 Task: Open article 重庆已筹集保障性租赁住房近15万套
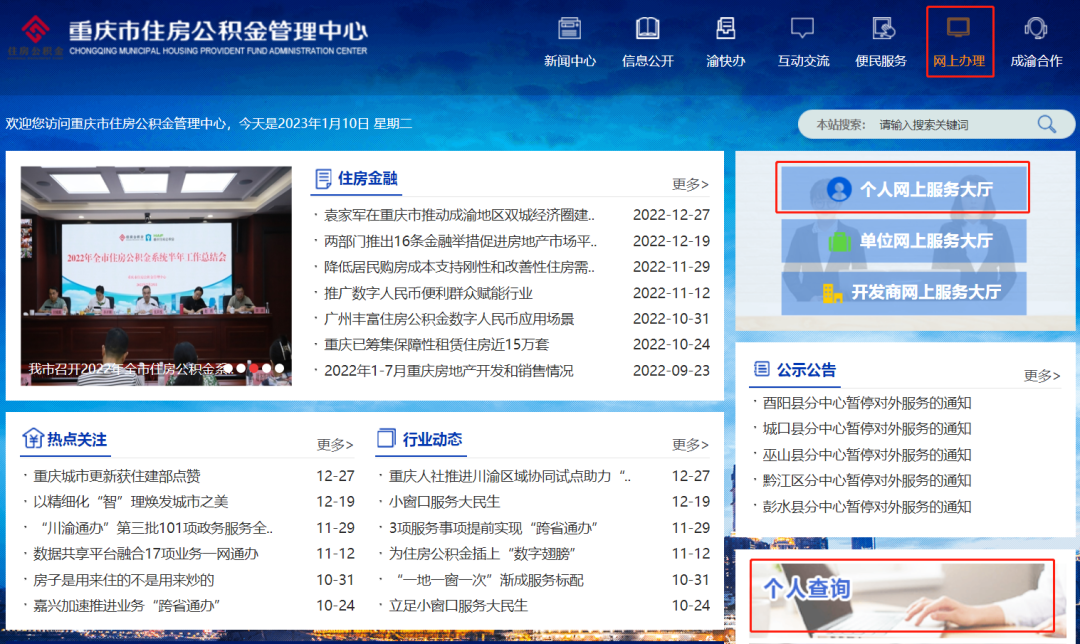(437, 344)
